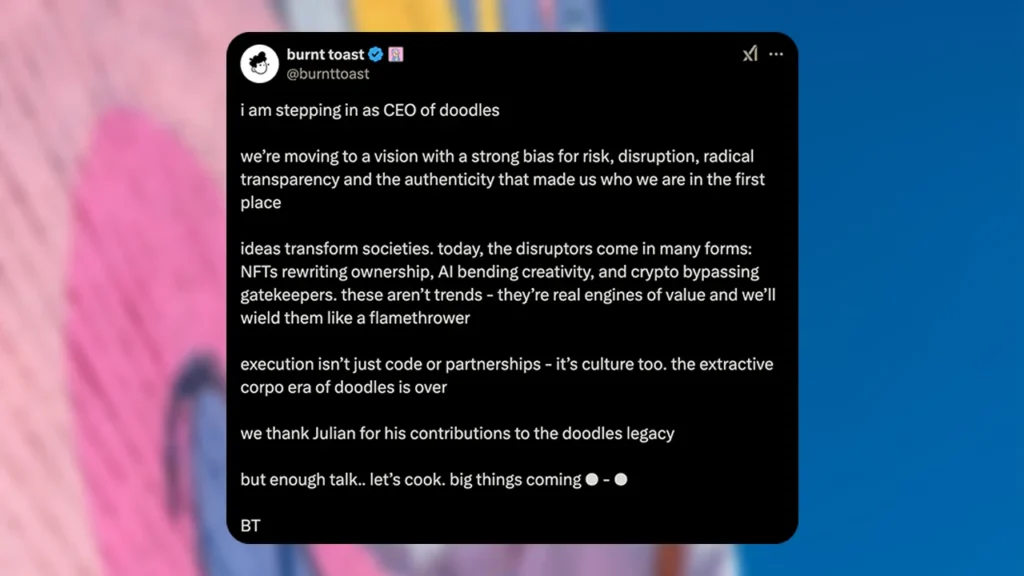Click the blue verified checkmark badge
The image size is (1024, 576).
point(376,54)
